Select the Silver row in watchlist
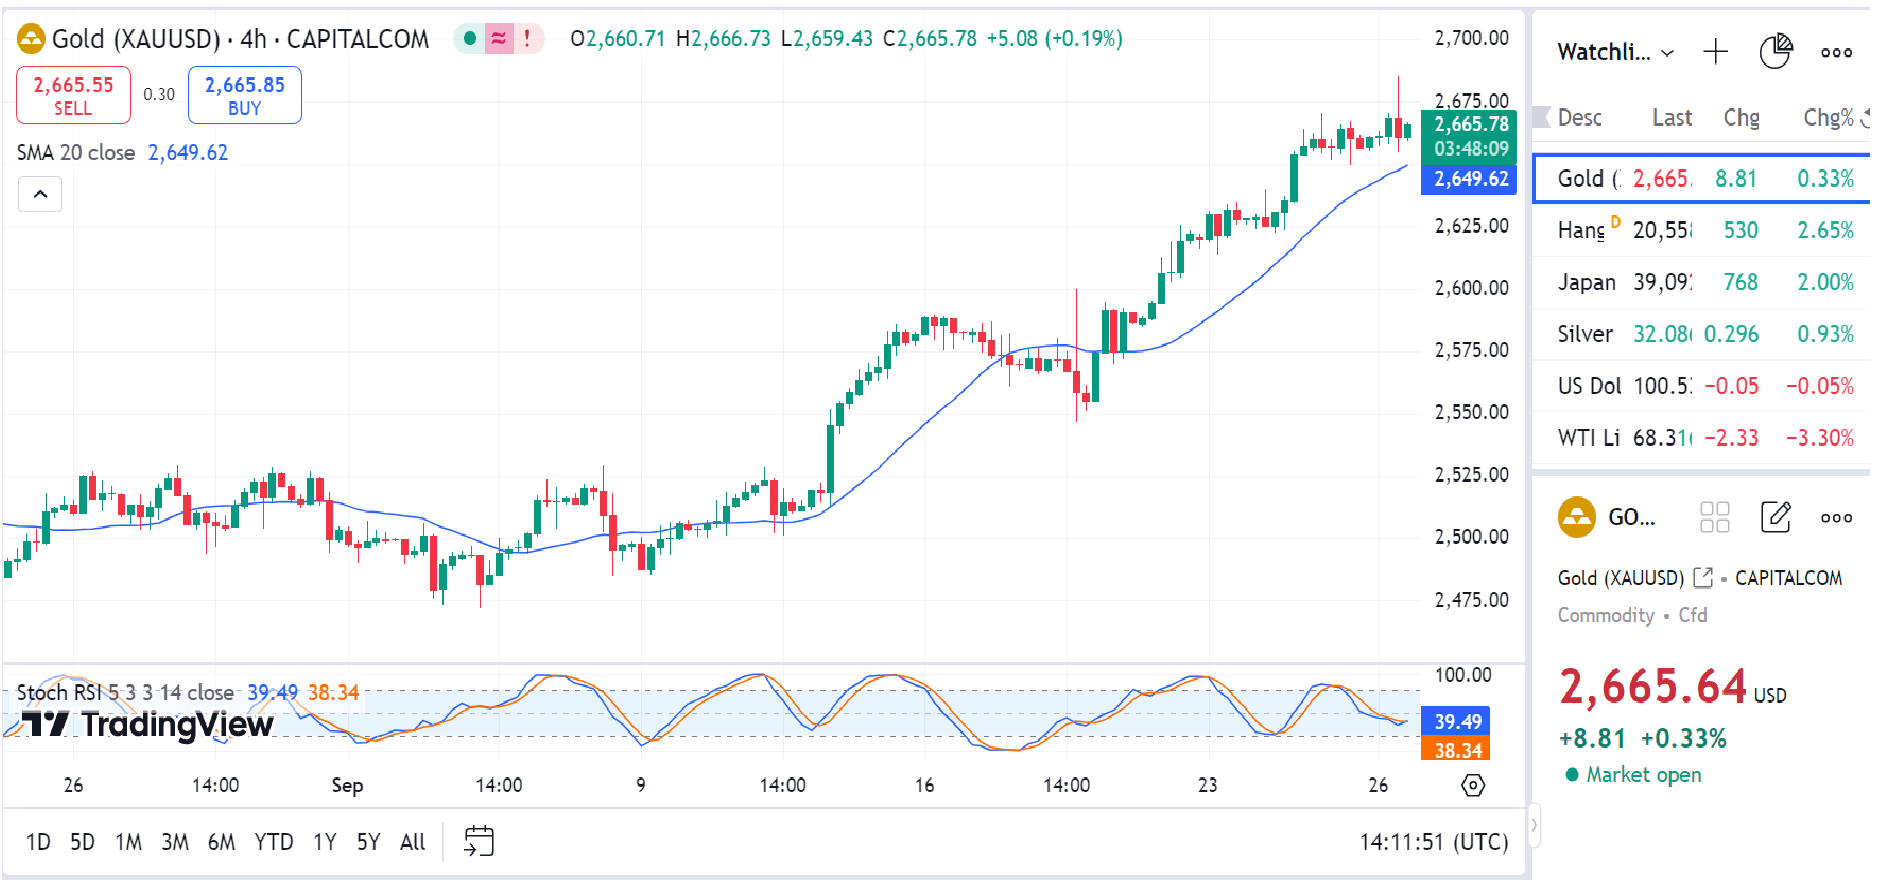The height and width of the screenshot is (884, 1879). pos(1700,334)
